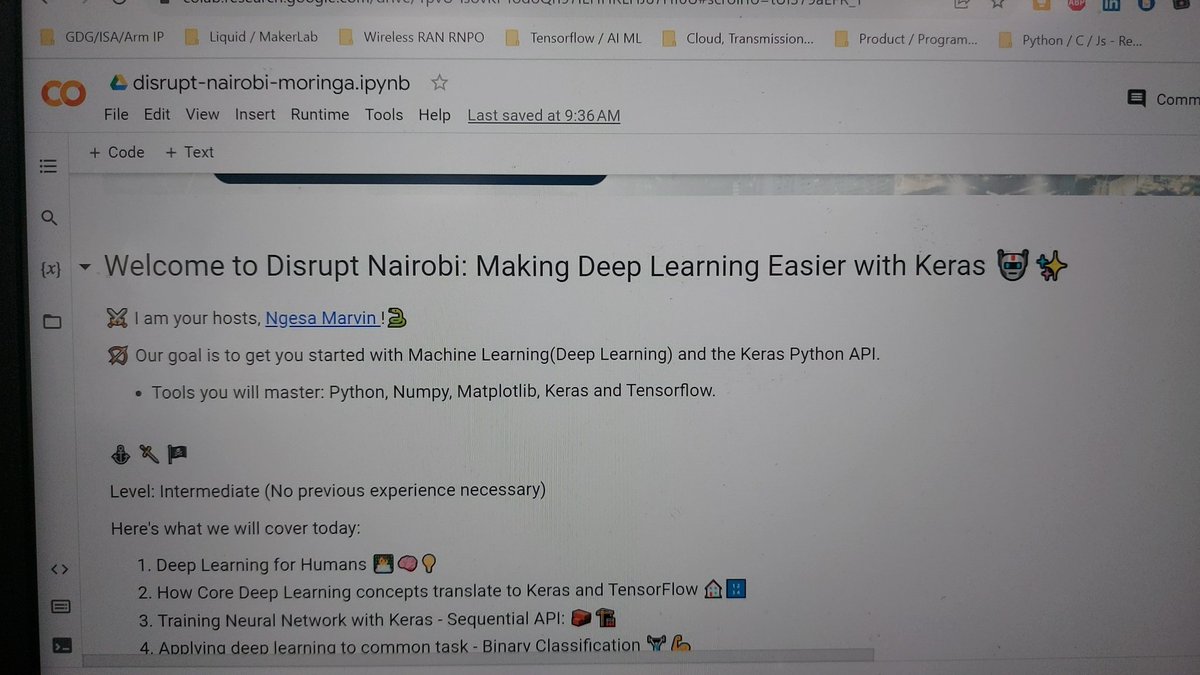Click the Colab CO logo
Image resolution: width=1200 pixels, height=675 pixels.
click(63, 93)
